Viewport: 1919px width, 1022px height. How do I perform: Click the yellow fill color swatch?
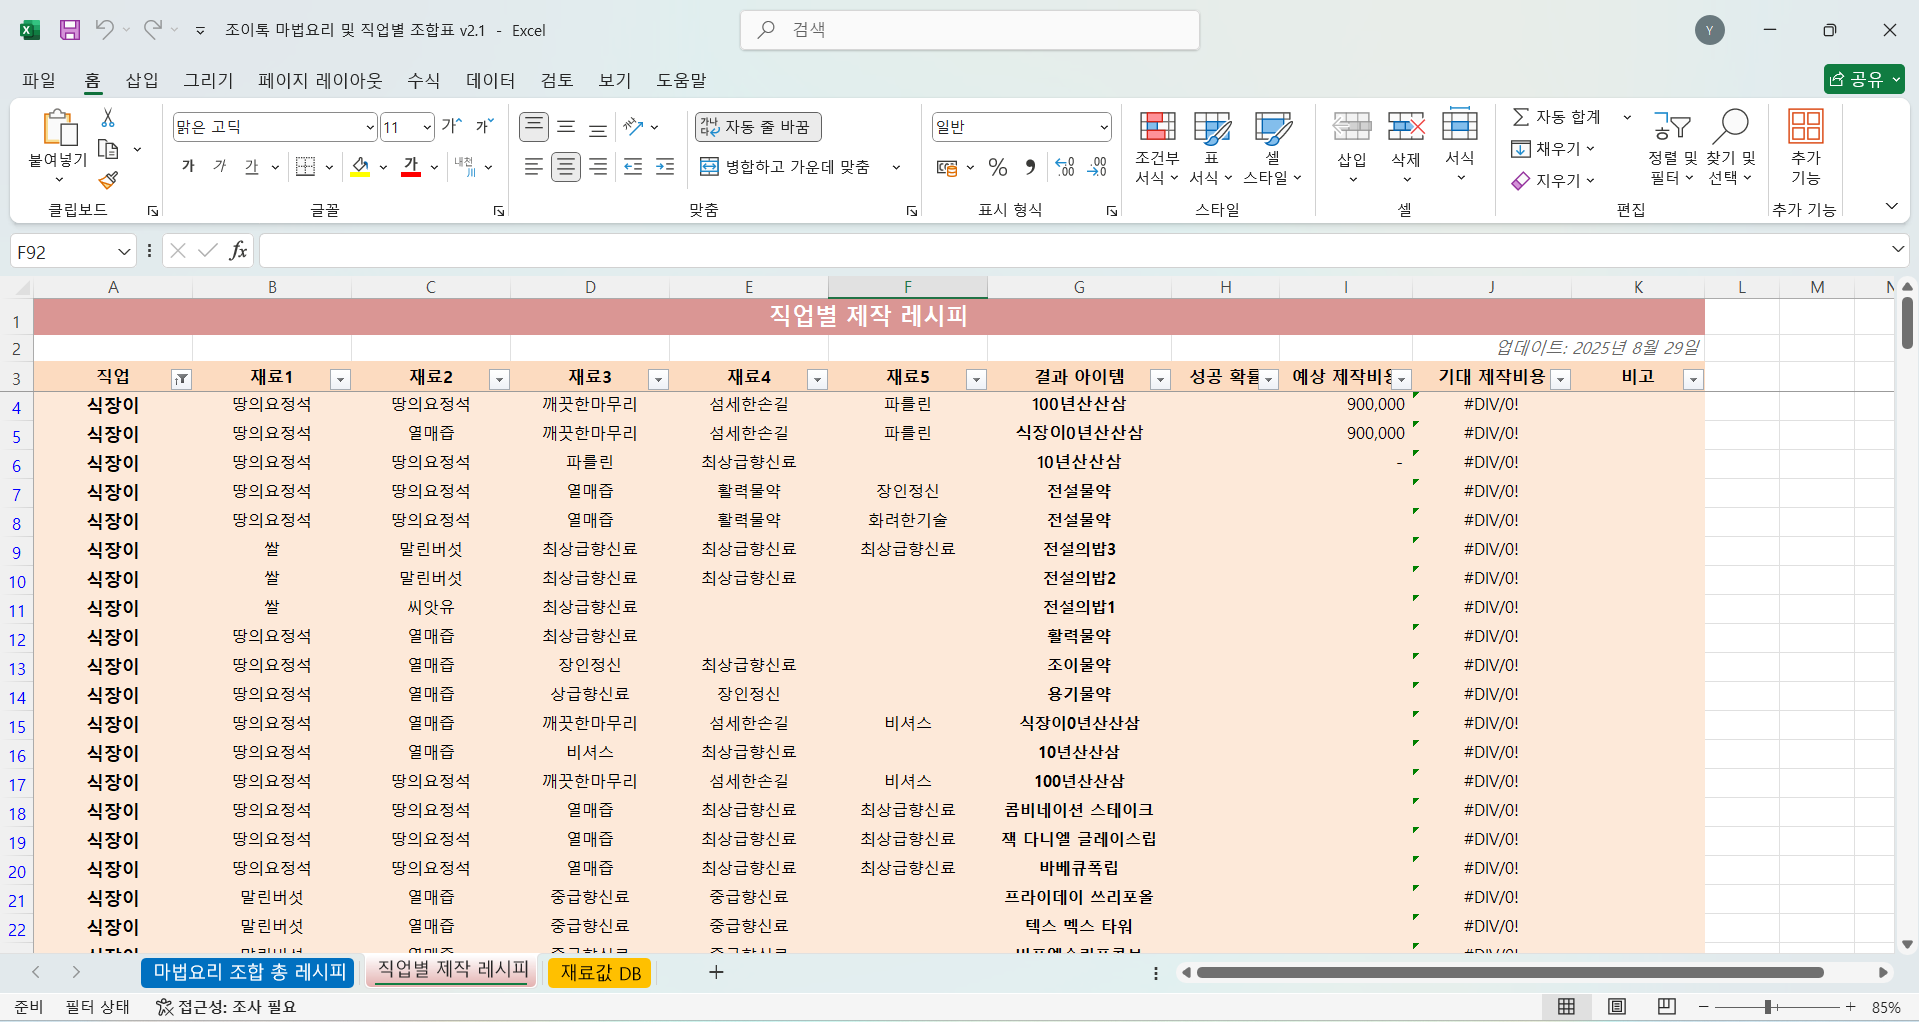point(360,167)
